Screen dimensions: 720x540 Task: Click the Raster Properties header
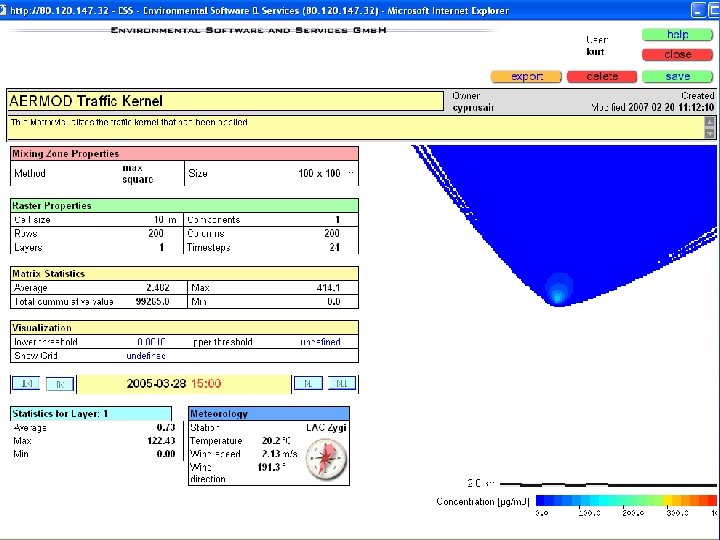(x=184, y=206)
